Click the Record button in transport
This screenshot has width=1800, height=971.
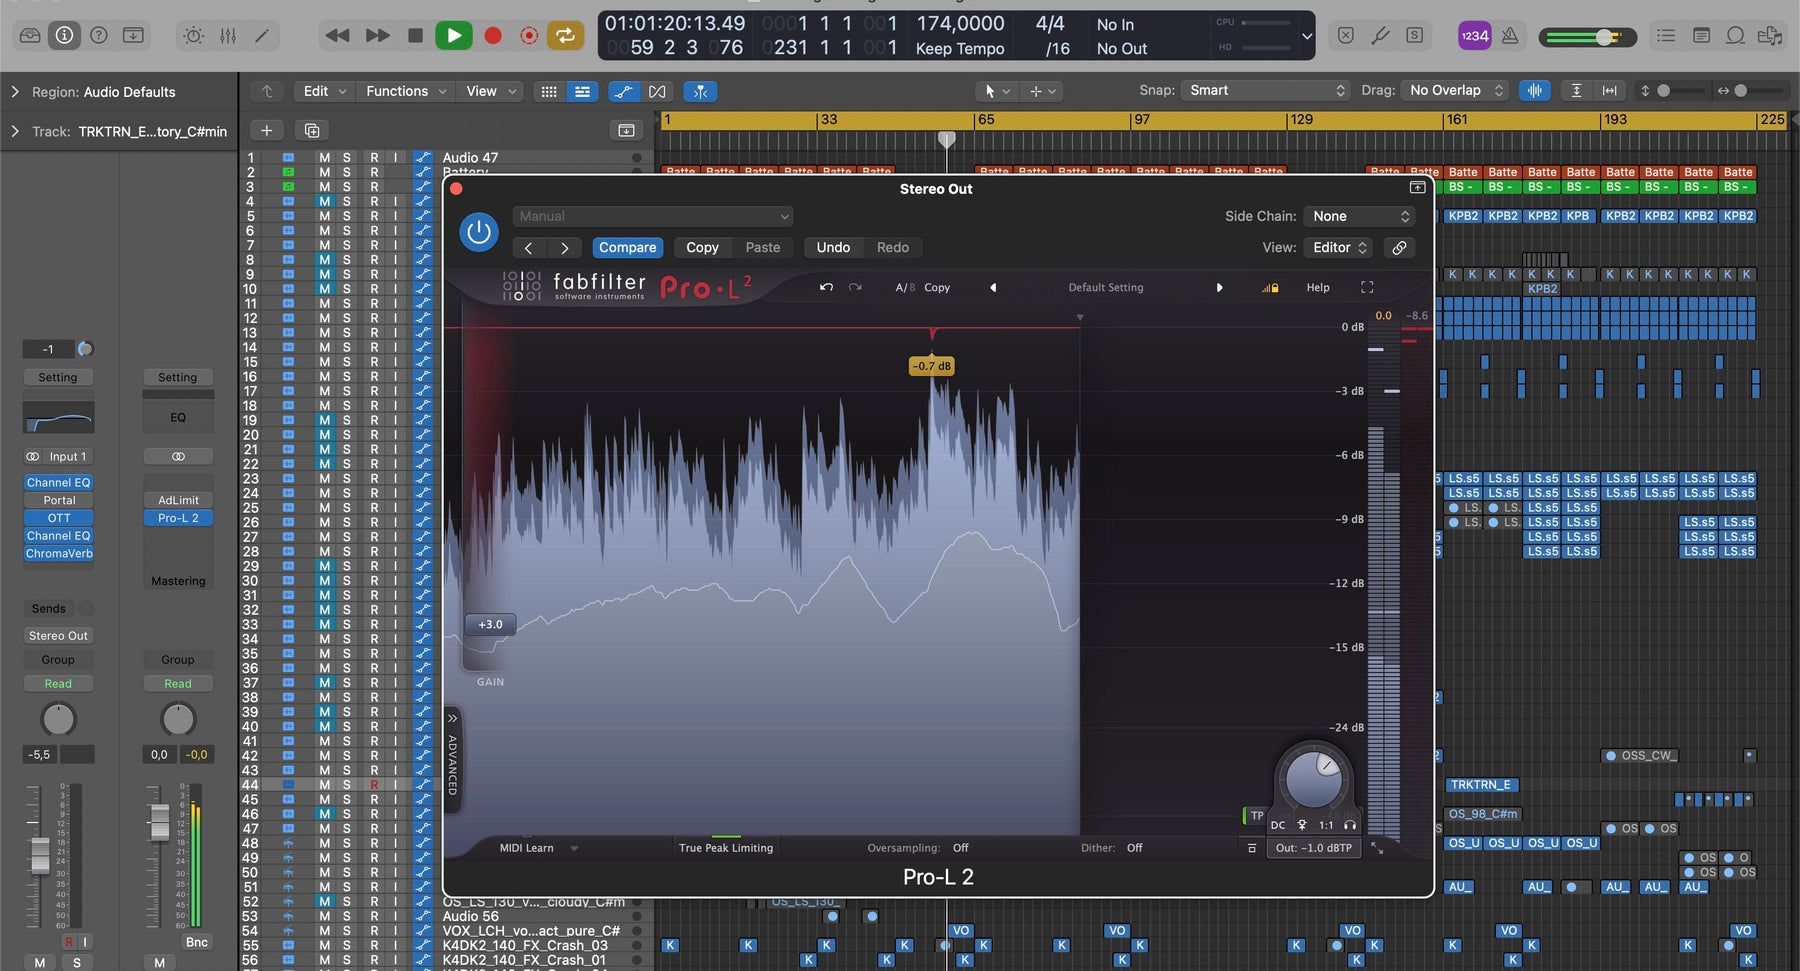point(493,36)
